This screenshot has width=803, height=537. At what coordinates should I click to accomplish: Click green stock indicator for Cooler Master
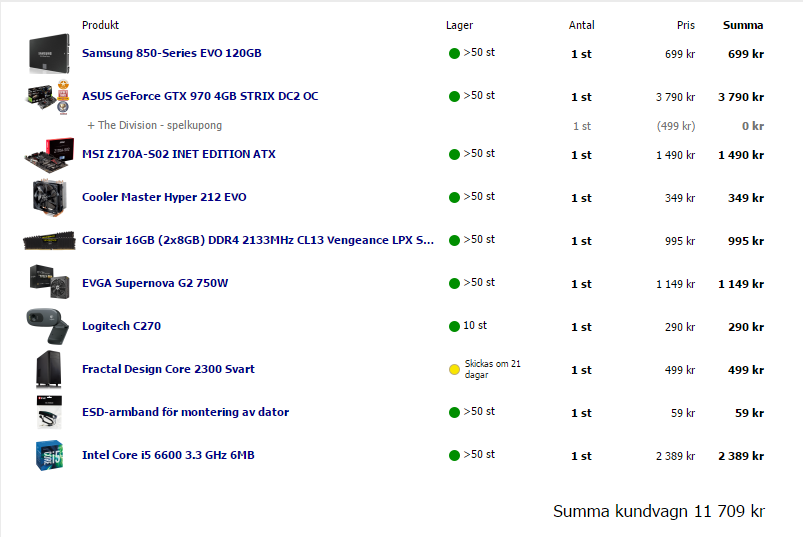[x=454, y=197]
